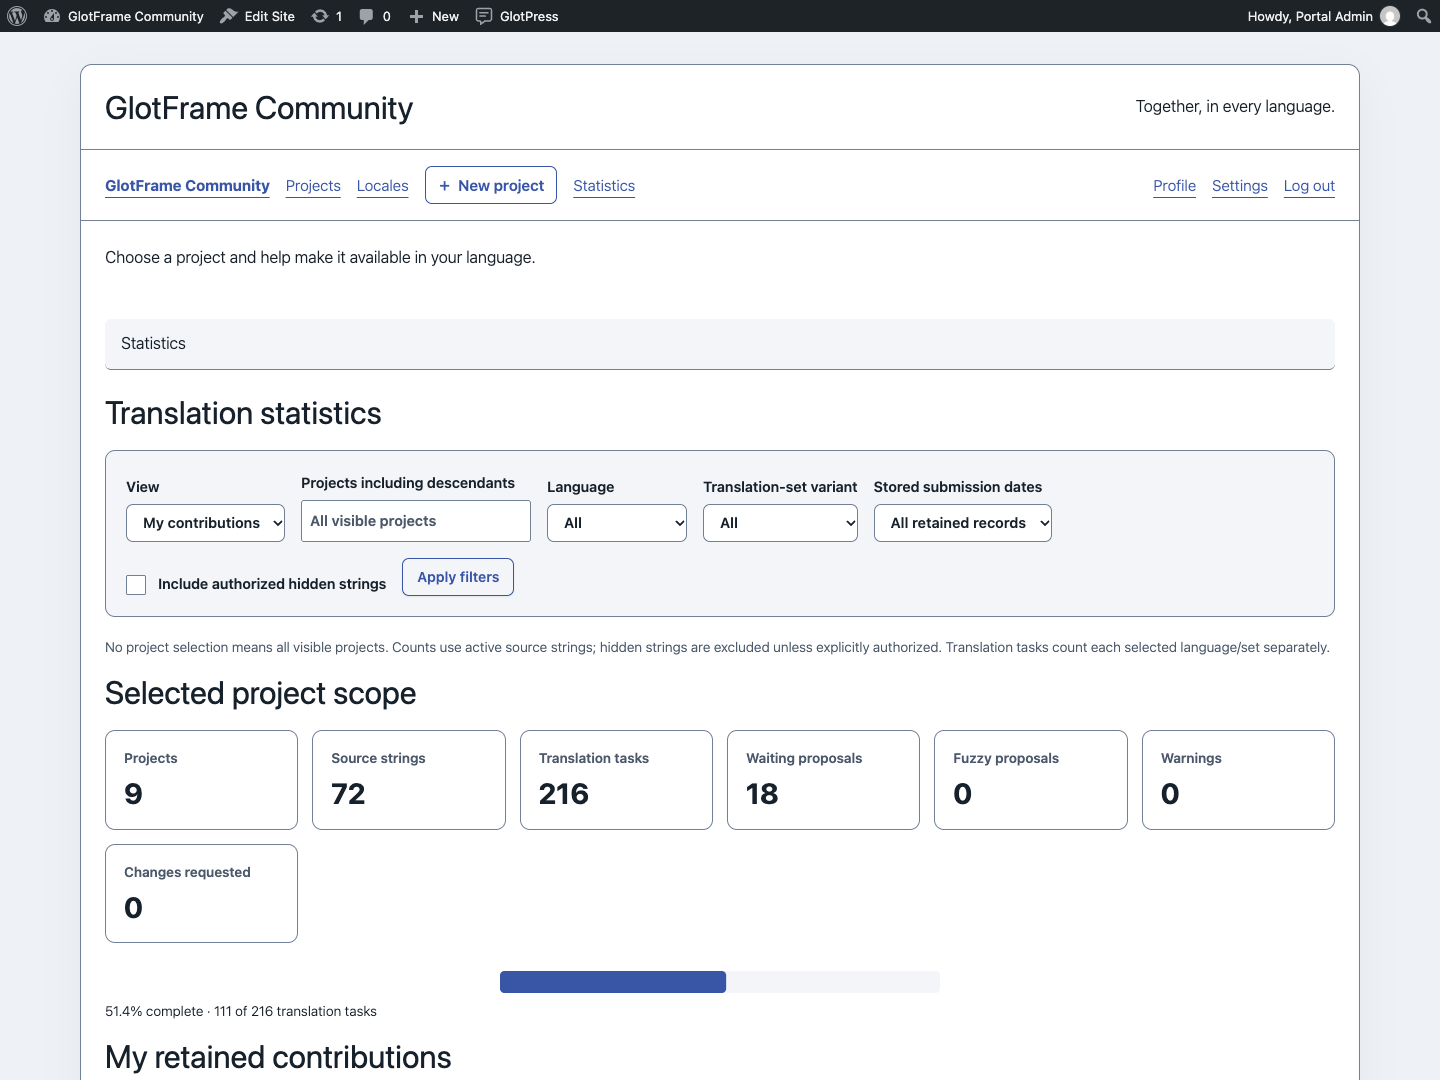
Task: Click the My retained contributions heading
Action: [x=278, y=1057]
